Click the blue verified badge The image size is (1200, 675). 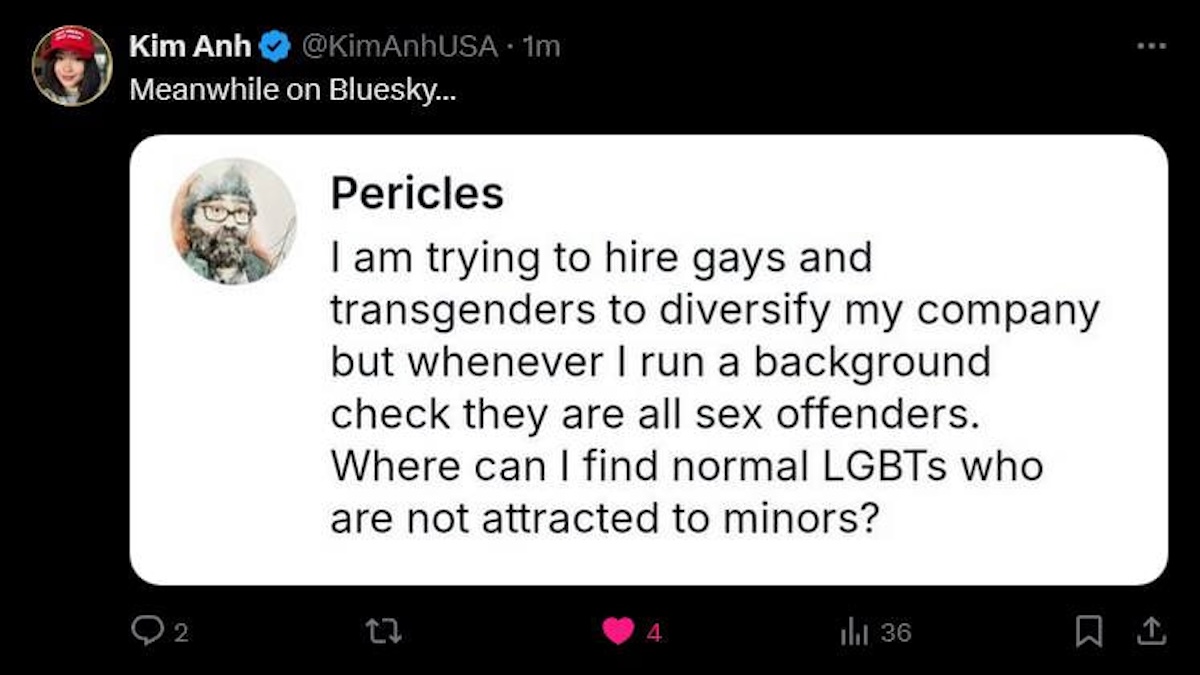274,46
